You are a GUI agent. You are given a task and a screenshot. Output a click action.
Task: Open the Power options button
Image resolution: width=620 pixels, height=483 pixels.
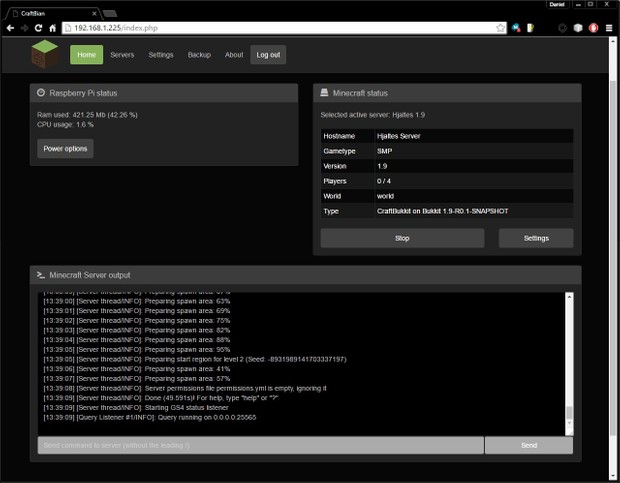click(65, 149)
